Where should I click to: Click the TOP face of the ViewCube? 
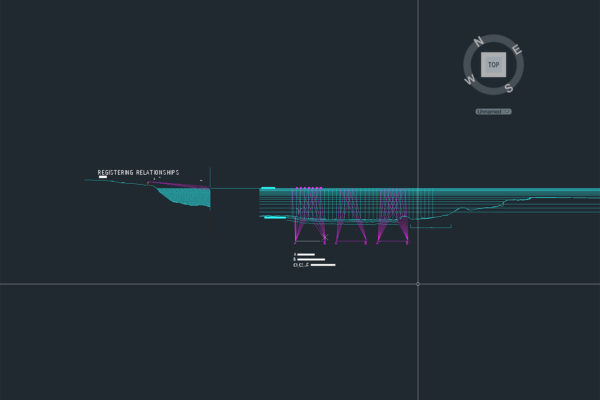[493, 65]
